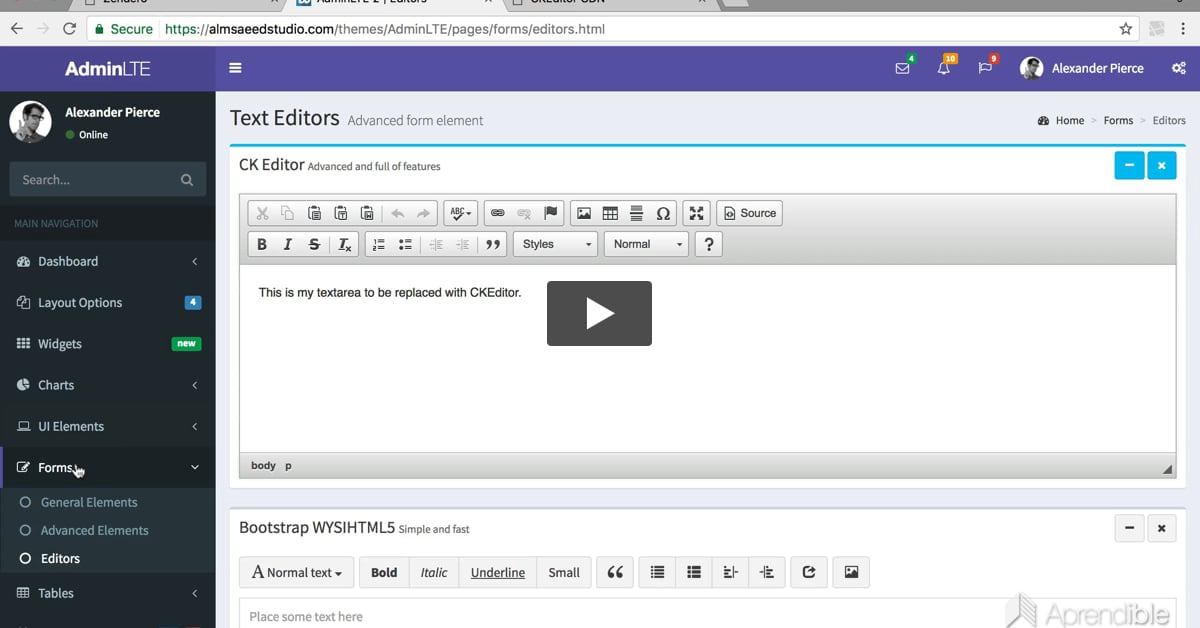
Task: Open General Elements page
Action: click(x=89, y=502)
